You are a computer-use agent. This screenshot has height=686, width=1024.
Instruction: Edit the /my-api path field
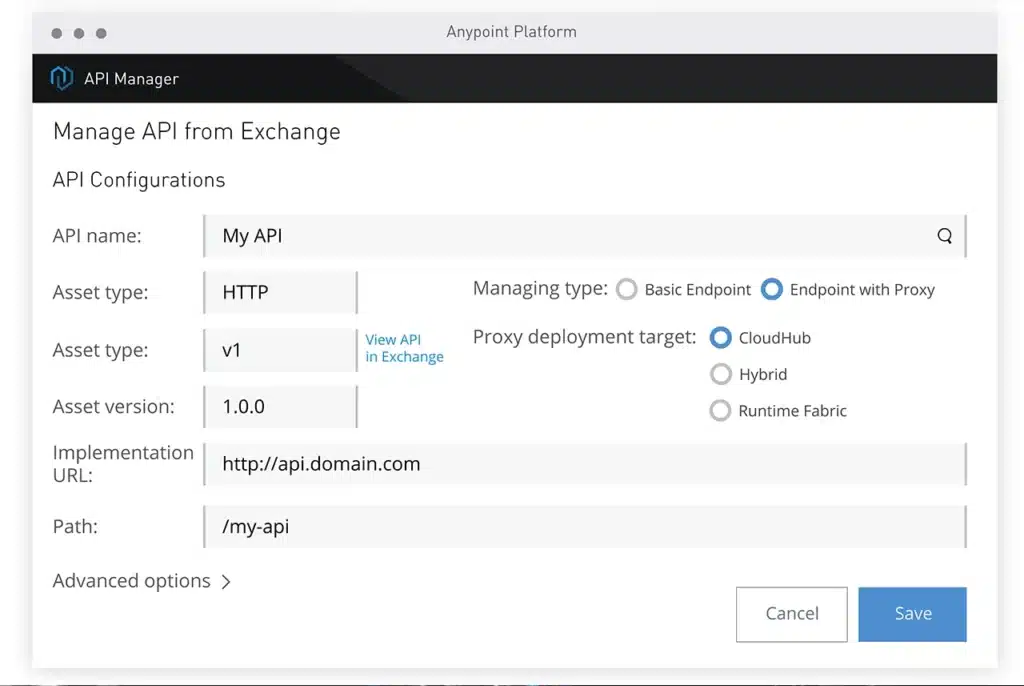(584, 527)
